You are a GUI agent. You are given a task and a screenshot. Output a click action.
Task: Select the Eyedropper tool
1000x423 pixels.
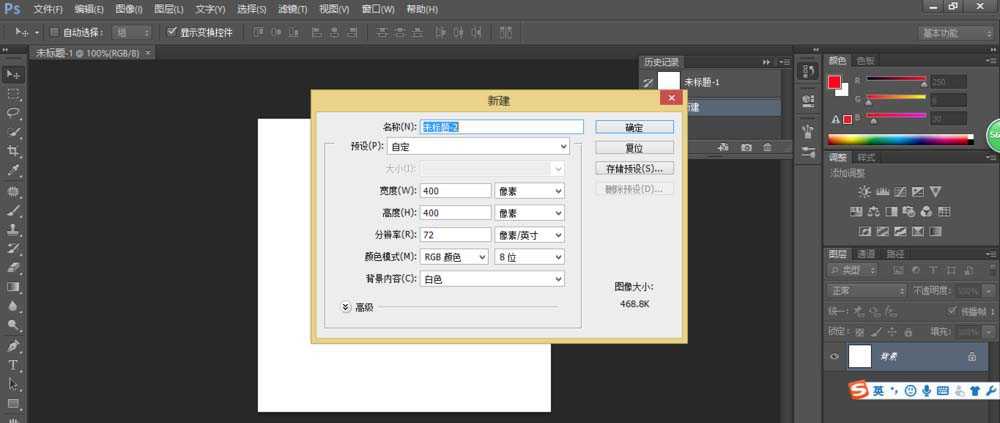coord(14,170)
